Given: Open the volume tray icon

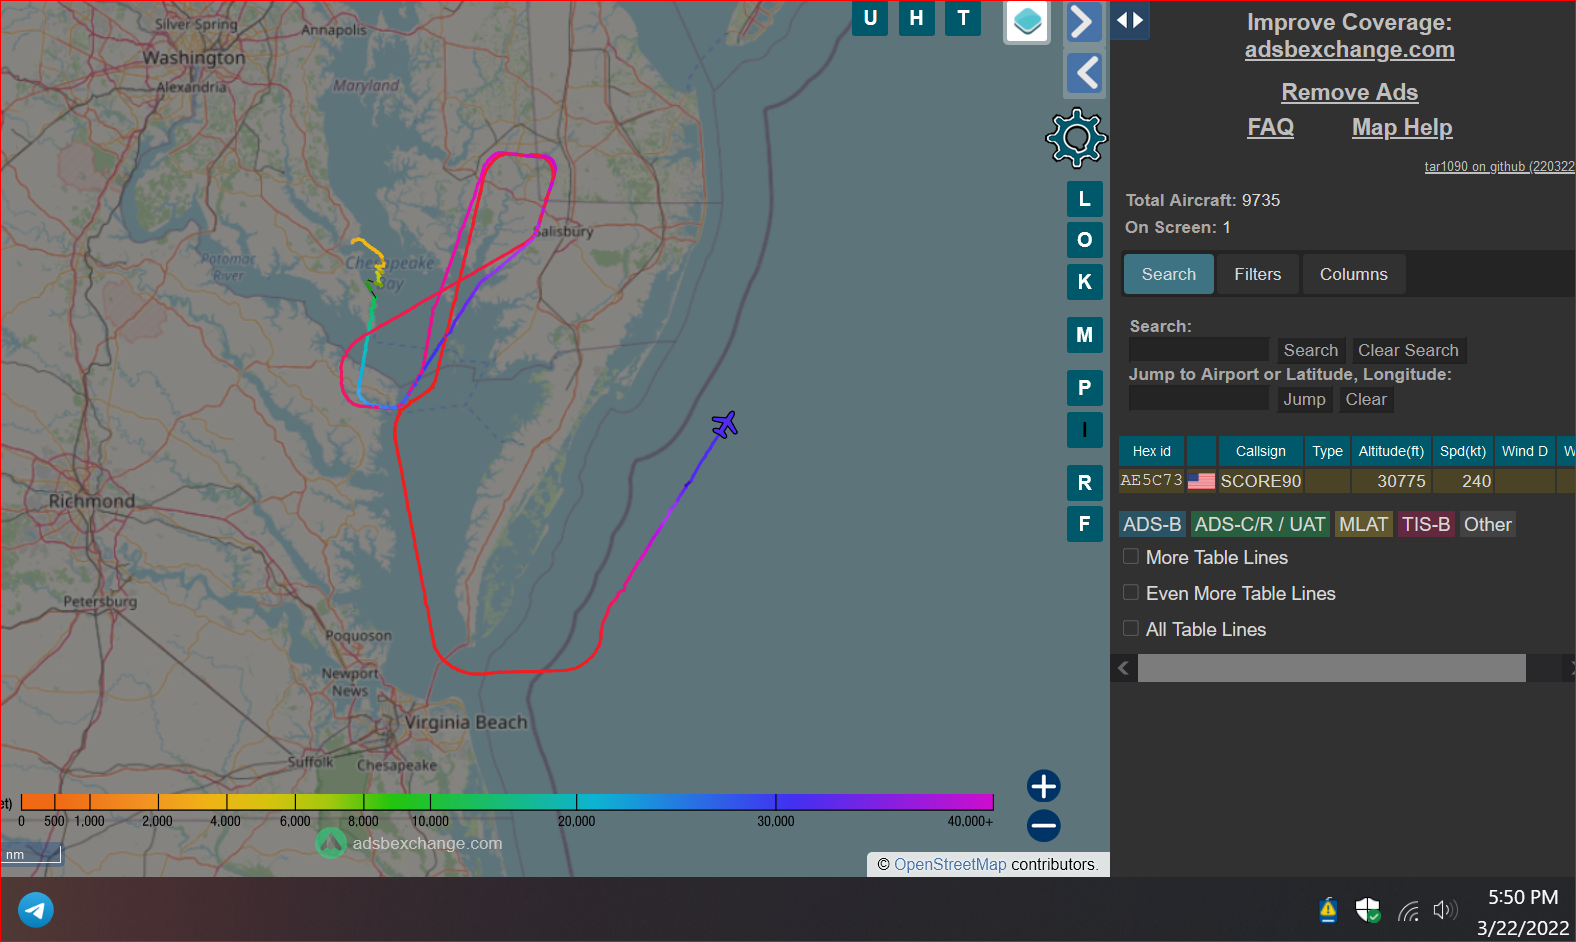Looking at the screenshot, I should point(1445,910).
